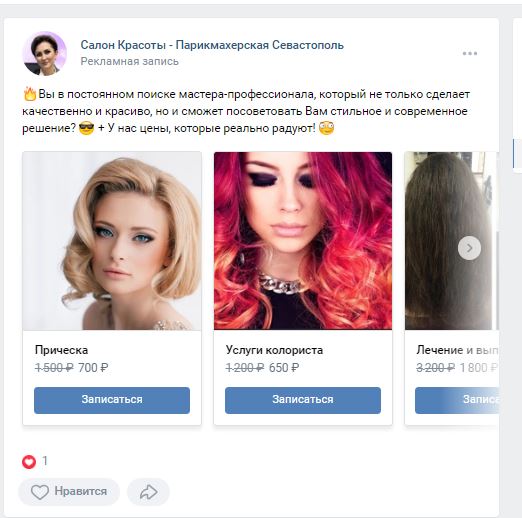
Task: Show next carousel cards with arrow
Action: click(x=469, y=248)
